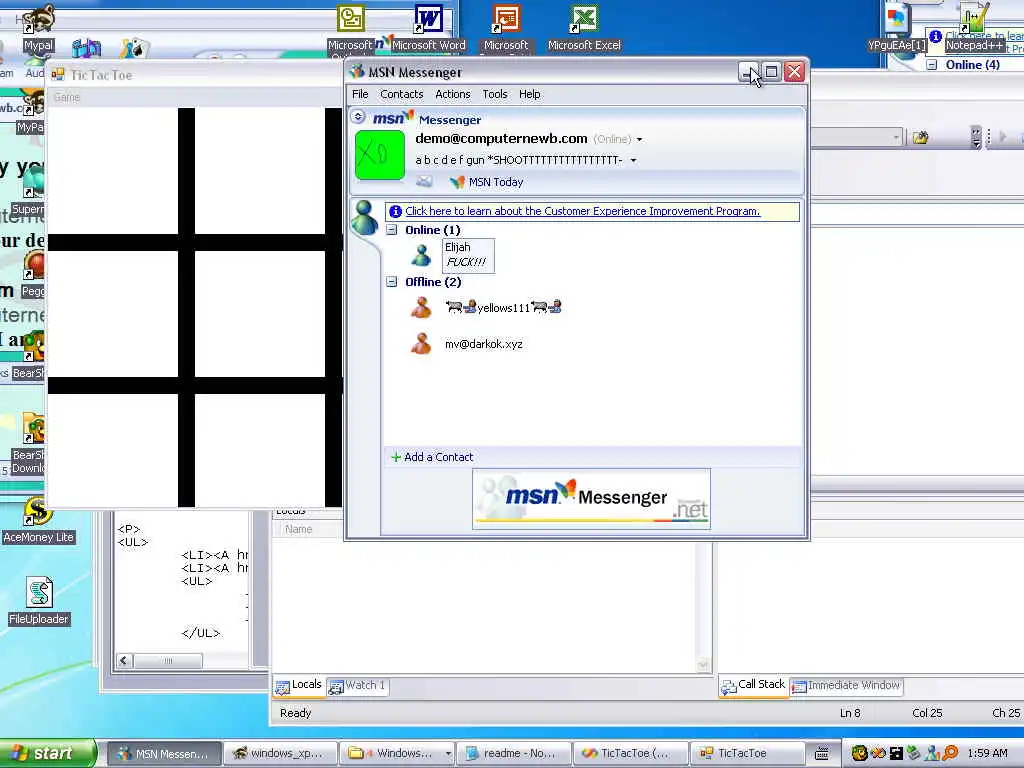Select the mv@darkok.xyz contact icon
The height and width of the screenshot is (768, 1024).
(421, 344)
